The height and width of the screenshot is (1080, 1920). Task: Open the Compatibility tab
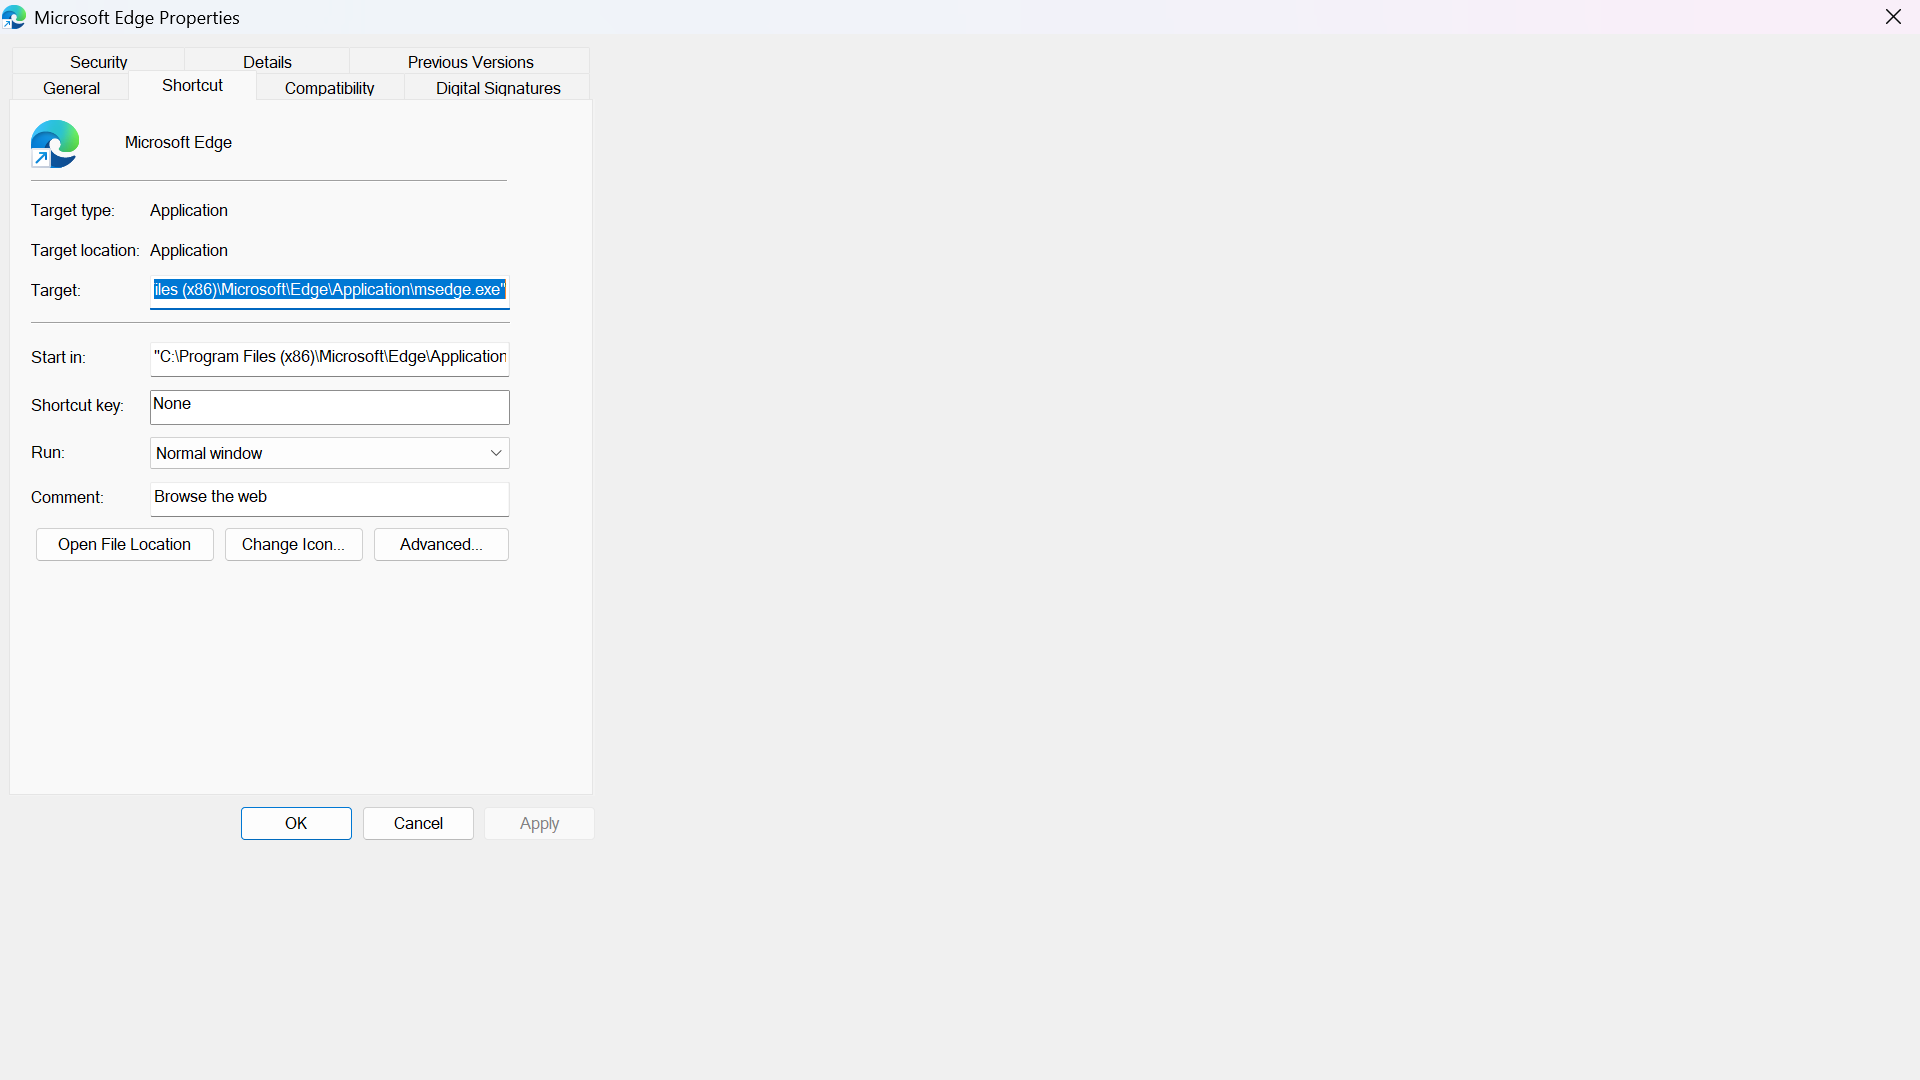click(x=329, y=88)
